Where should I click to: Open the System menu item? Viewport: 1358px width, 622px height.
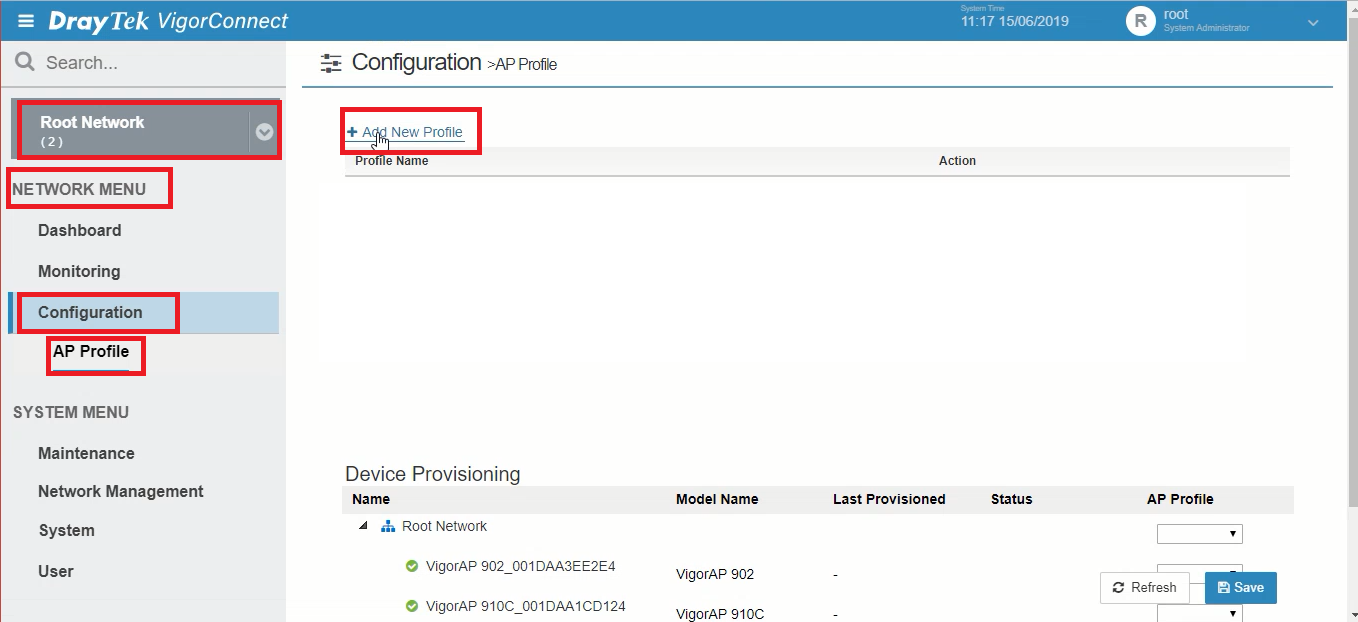pyautogui.click(x=67, y=530)
